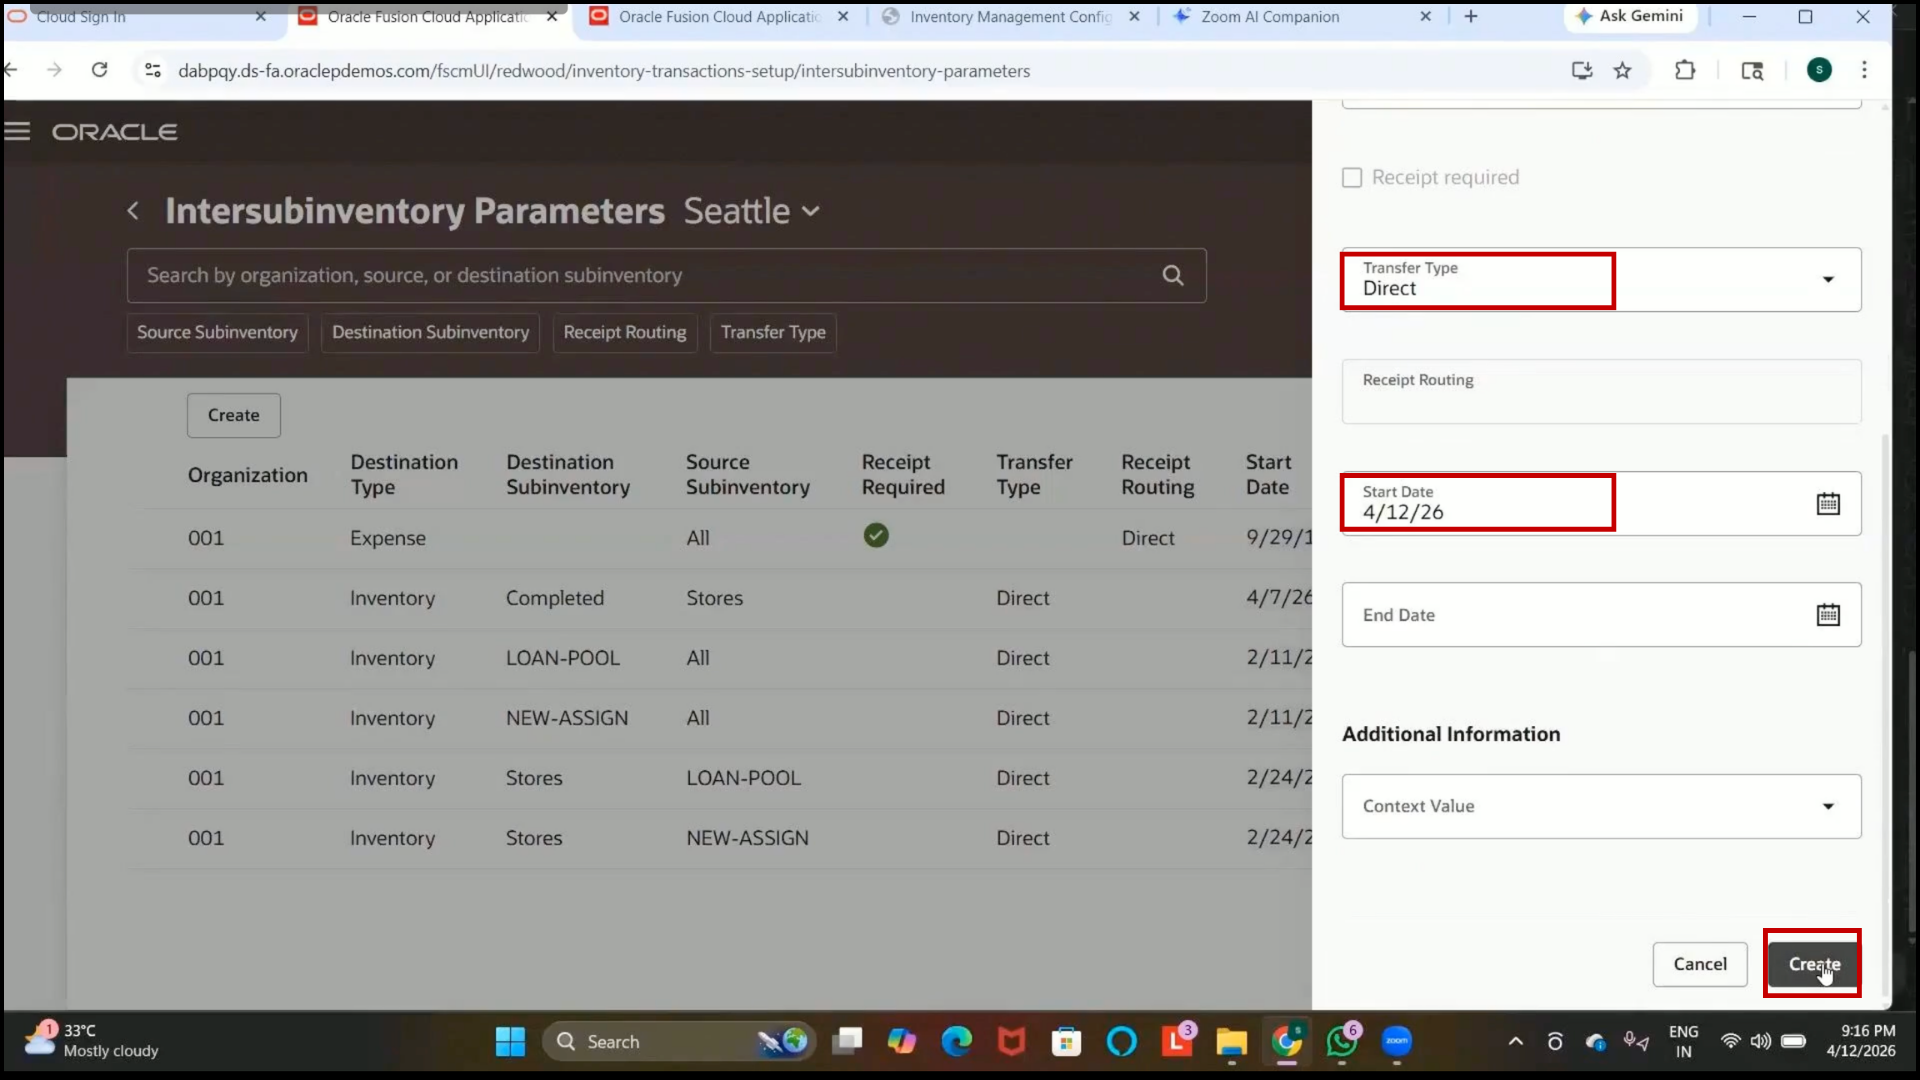
Task: Open the weather widget showing 33°C
Action: [x=92, y=1041]
